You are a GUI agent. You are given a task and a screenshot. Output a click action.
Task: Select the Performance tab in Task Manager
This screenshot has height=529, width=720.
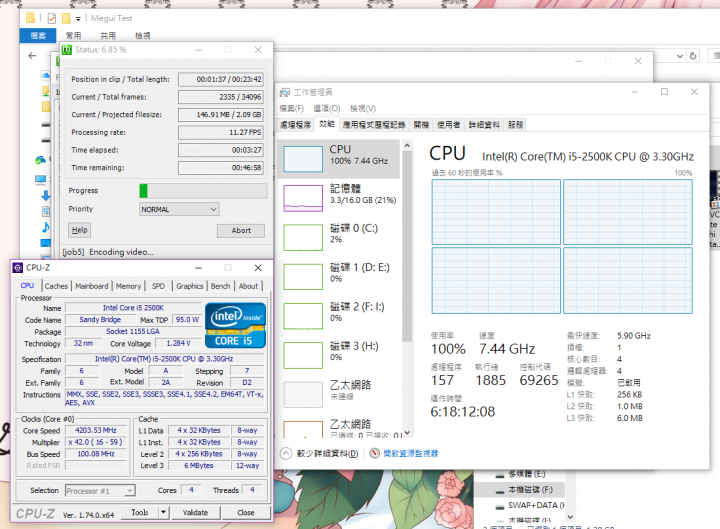click(327, 124)
